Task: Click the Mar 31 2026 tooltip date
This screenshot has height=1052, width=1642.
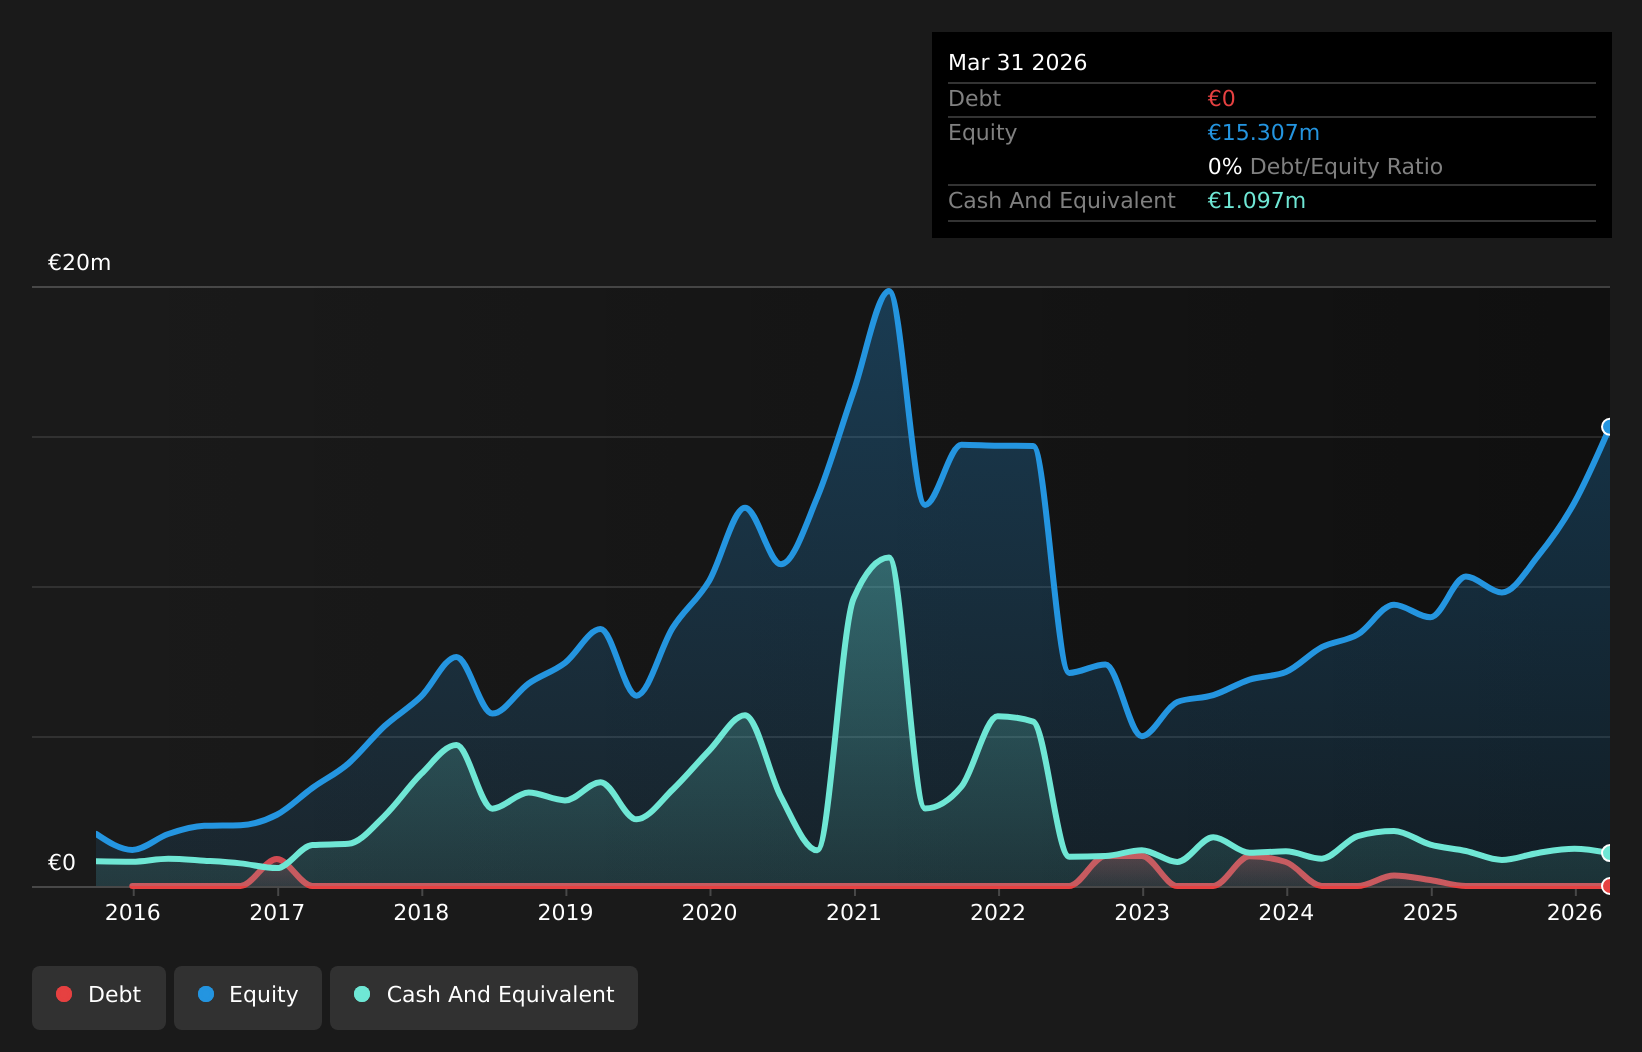Action: click(1017, 63)
